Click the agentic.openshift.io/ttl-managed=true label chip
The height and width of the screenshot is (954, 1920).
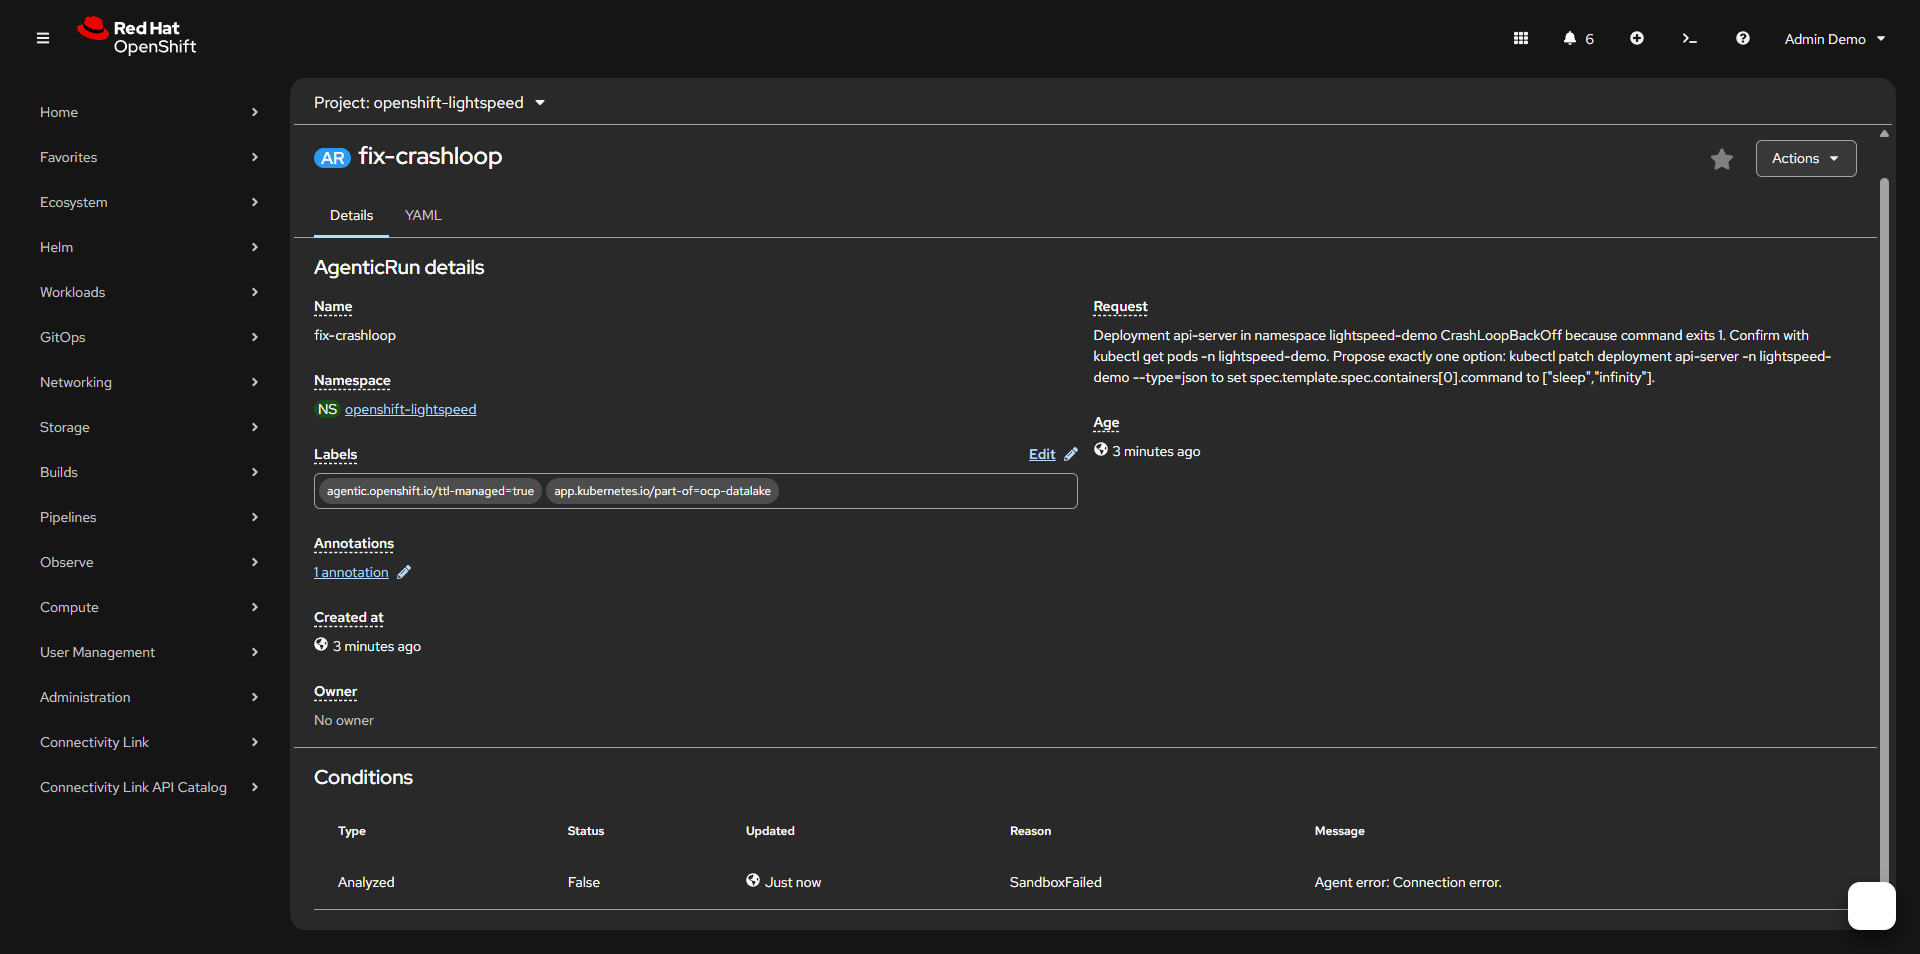430,491
